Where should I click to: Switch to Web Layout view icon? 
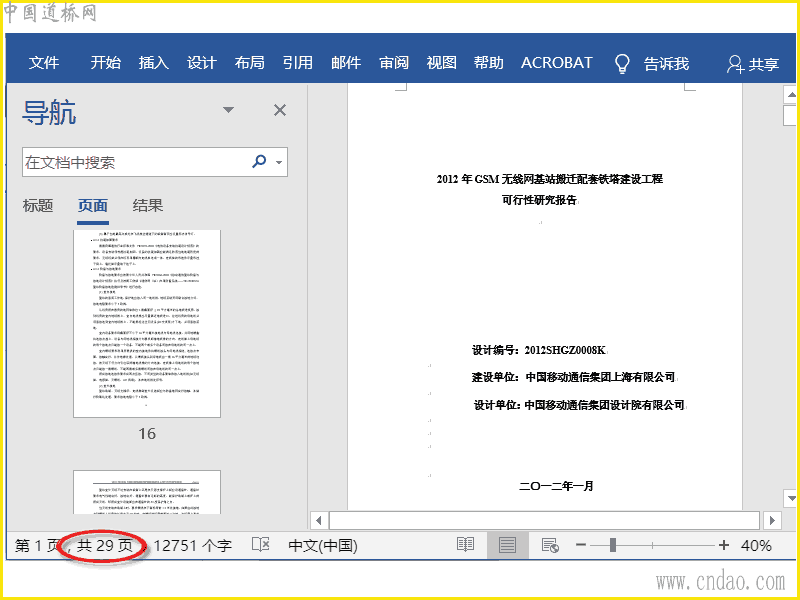pyautogui.click(x=550, y=545)
